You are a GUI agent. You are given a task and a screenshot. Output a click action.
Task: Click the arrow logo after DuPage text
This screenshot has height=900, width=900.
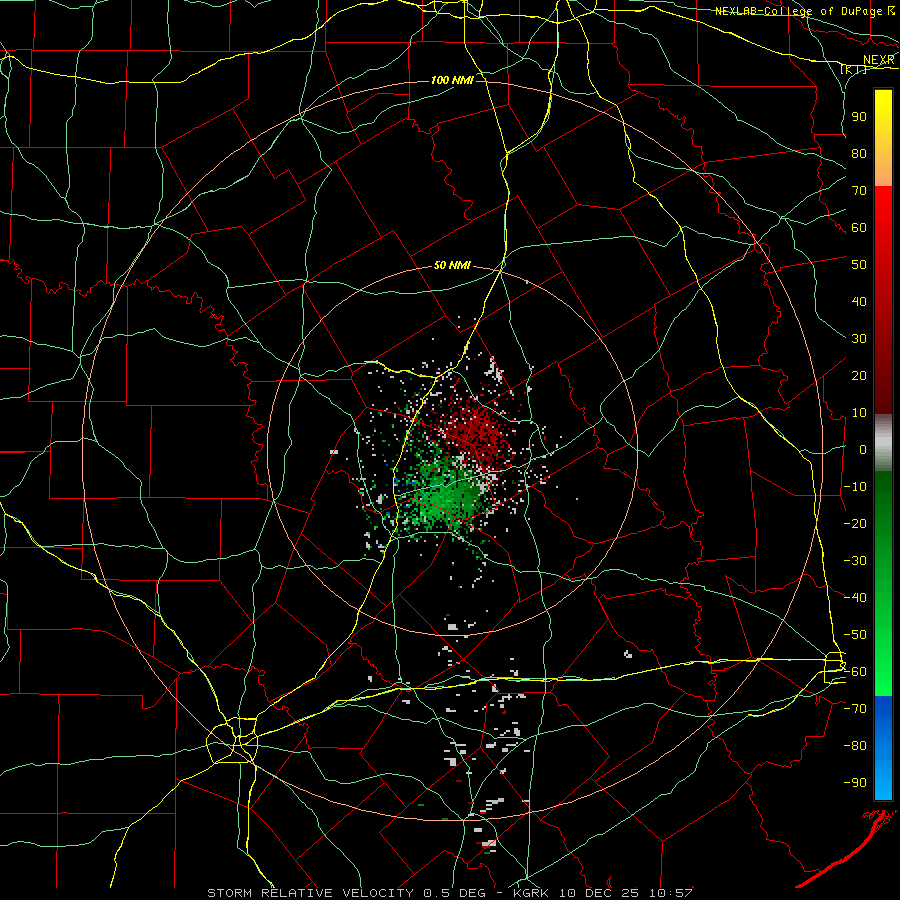pos(891,10)
